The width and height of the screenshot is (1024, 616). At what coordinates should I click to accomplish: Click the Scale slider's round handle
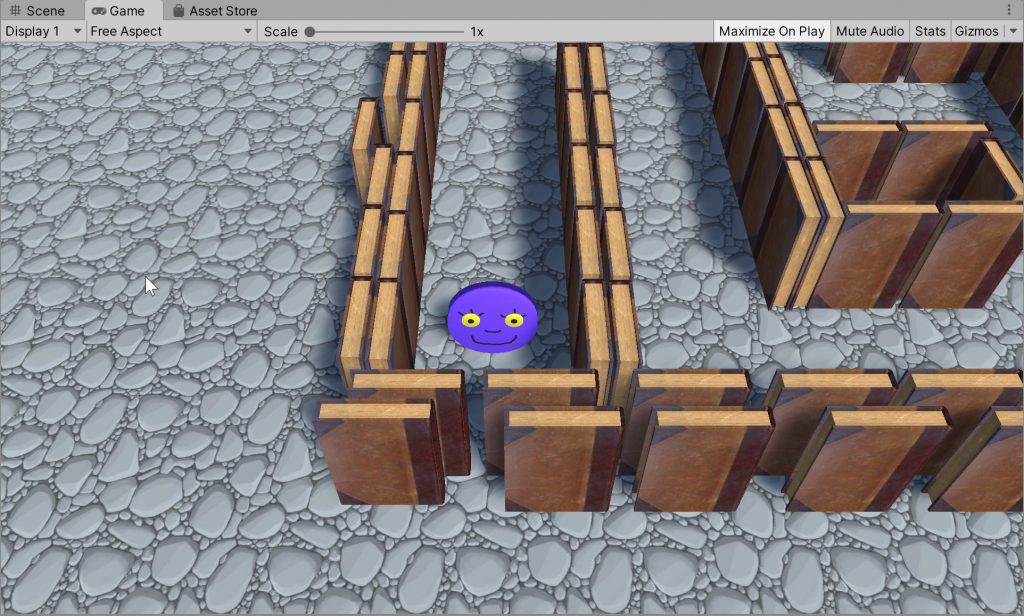point(310,31)
